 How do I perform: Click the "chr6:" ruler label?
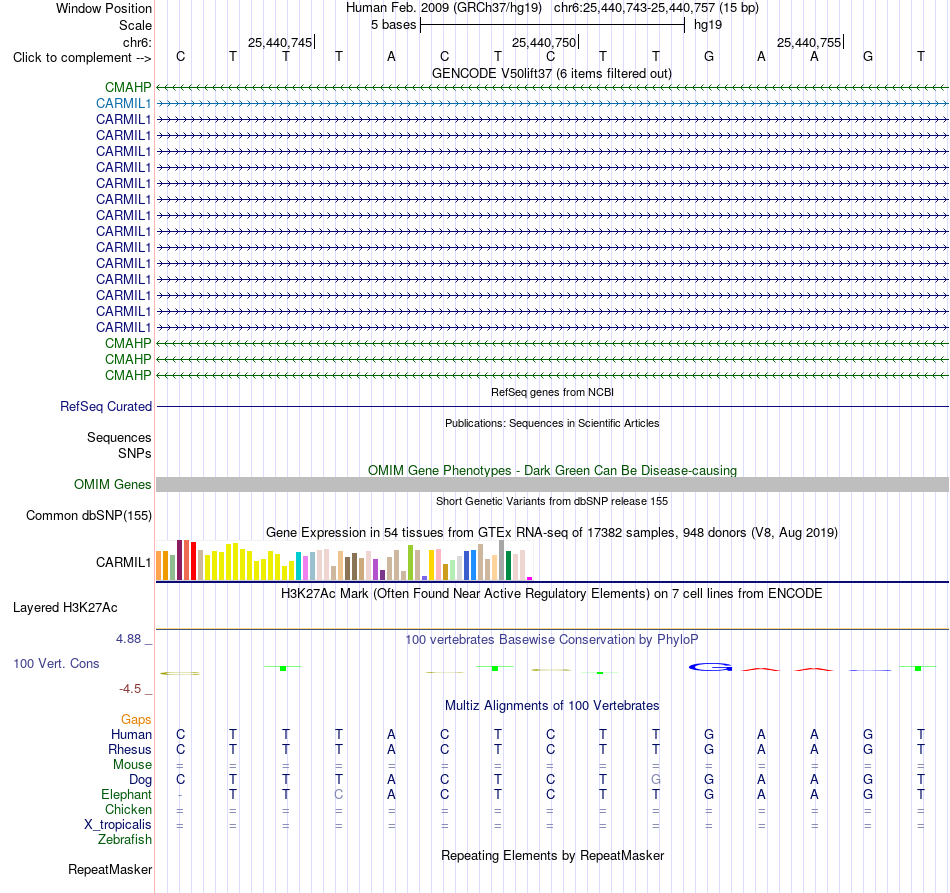coord(137,42)
